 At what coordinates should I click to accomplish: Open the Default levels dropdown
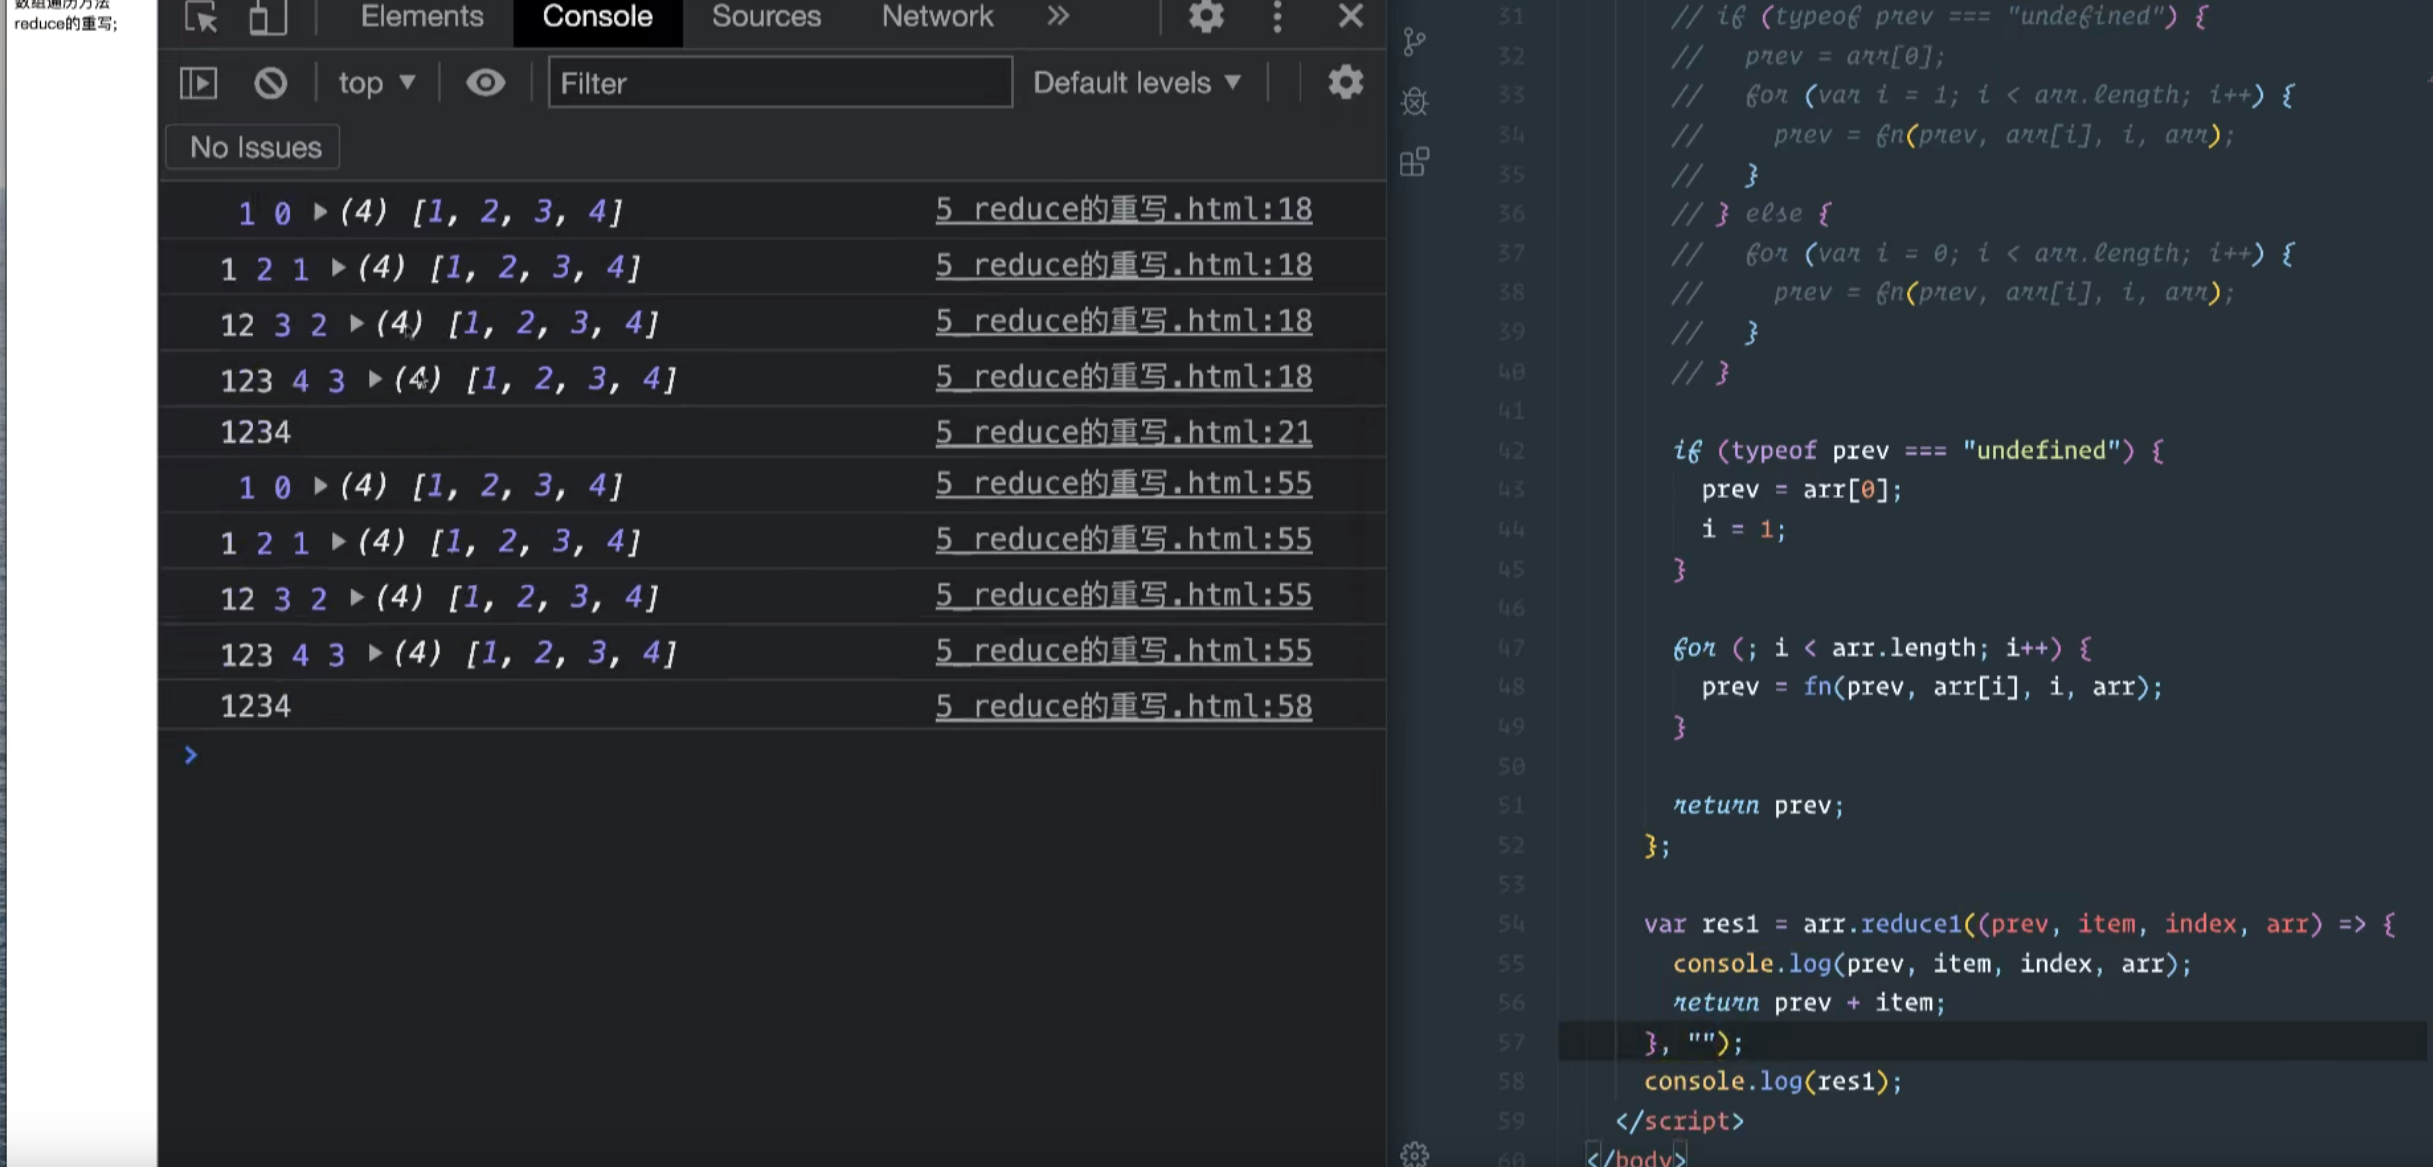tap(1137, 83)
